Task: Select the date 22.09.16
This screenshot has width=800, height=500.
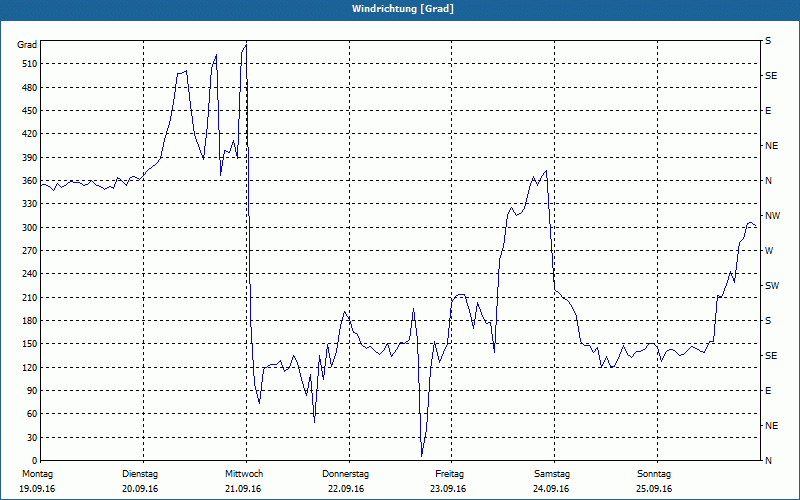Action: pos(346,489)
